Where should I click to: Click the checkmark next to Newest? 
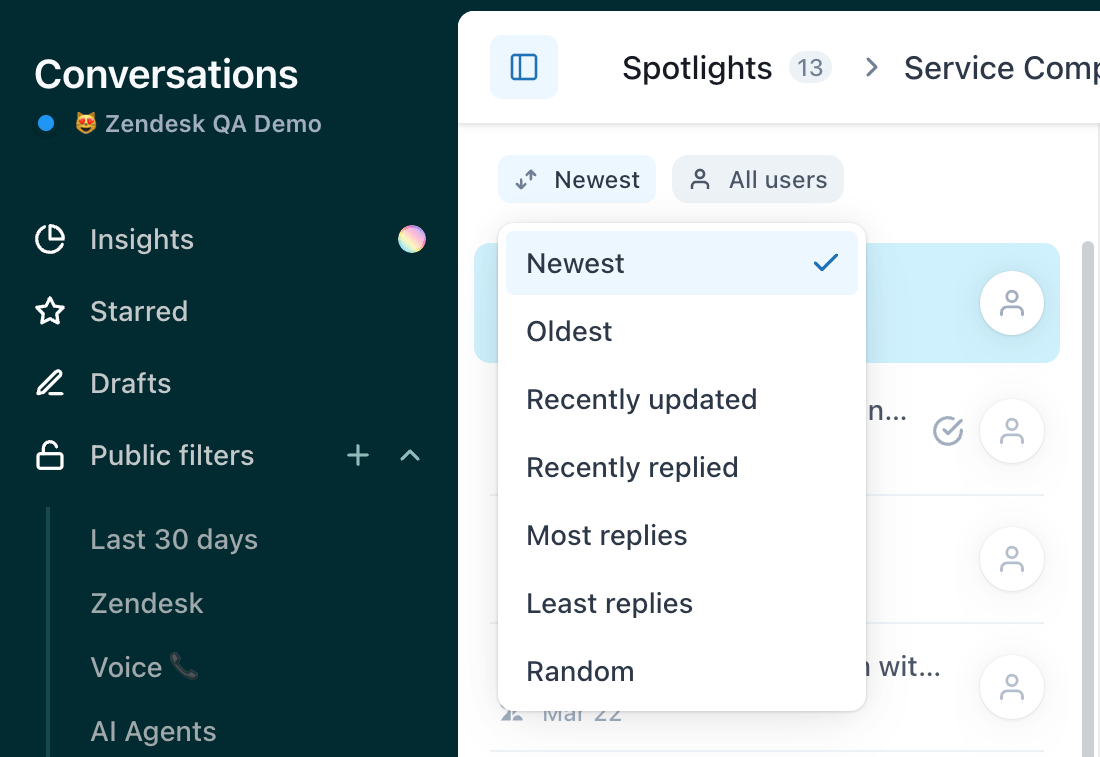click(826, 262)
